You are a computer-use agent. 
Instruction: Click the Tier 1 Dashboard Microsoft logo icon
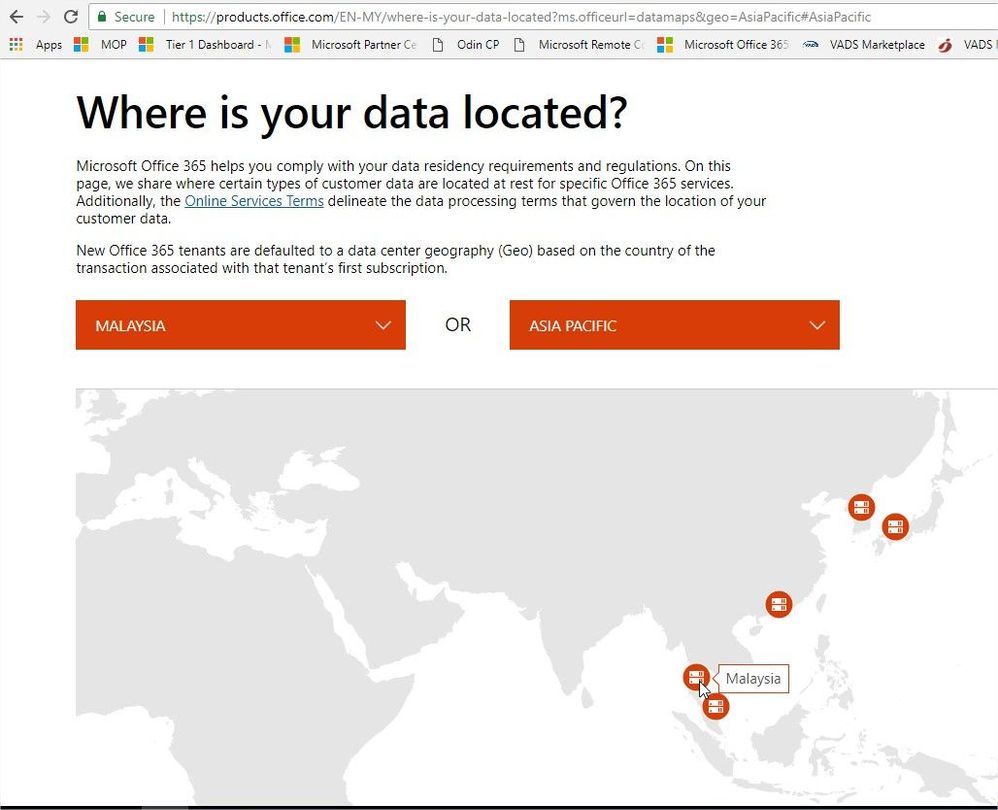click(146, 45)
